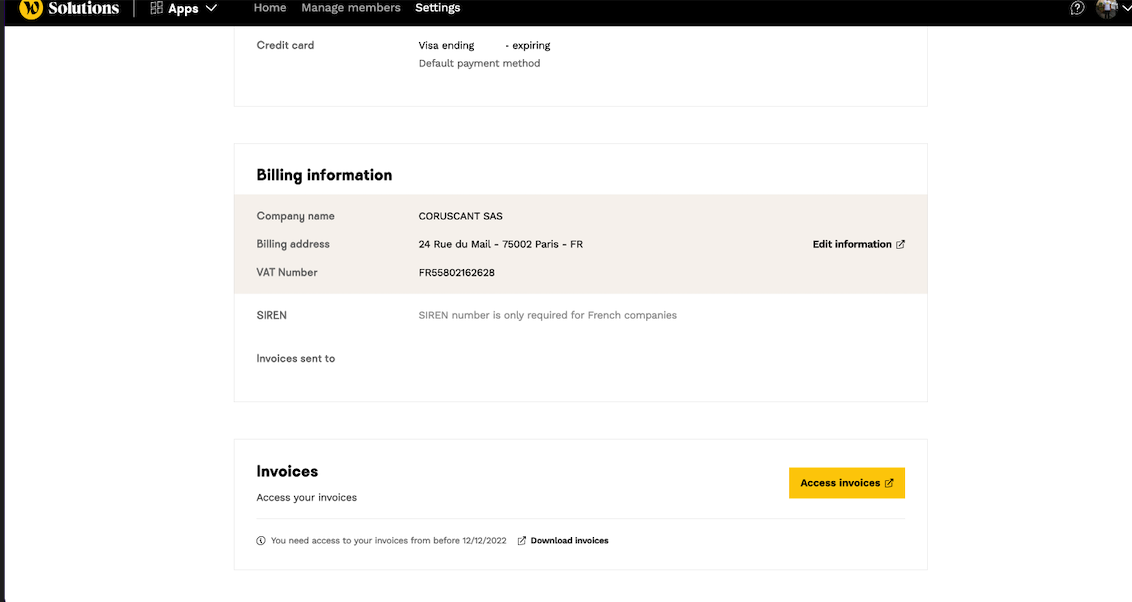Click the CORUSCANT SAS company name value
Viewport: 1132px width, 602px height.
tap(460, 216)
